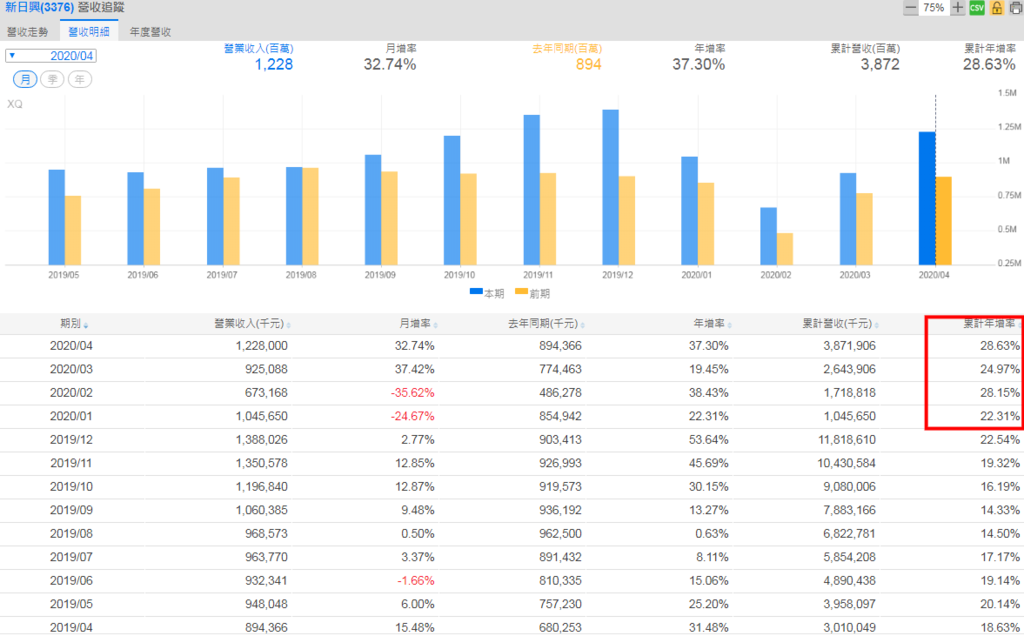Click the 月增率 table column header

point(415,324)
